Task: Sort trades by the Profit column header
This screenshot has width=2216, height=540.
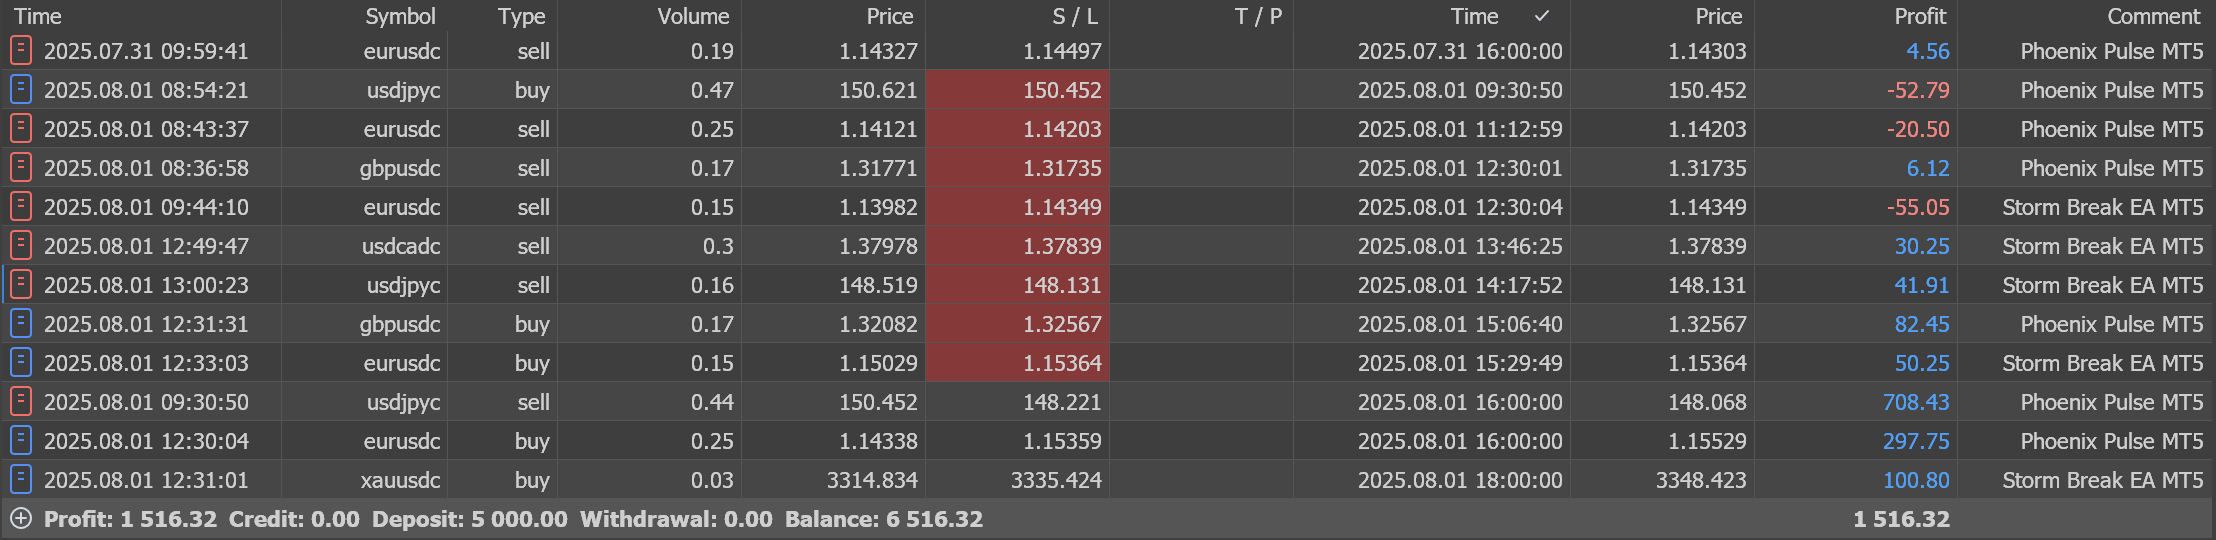Action: point(1920,16)
